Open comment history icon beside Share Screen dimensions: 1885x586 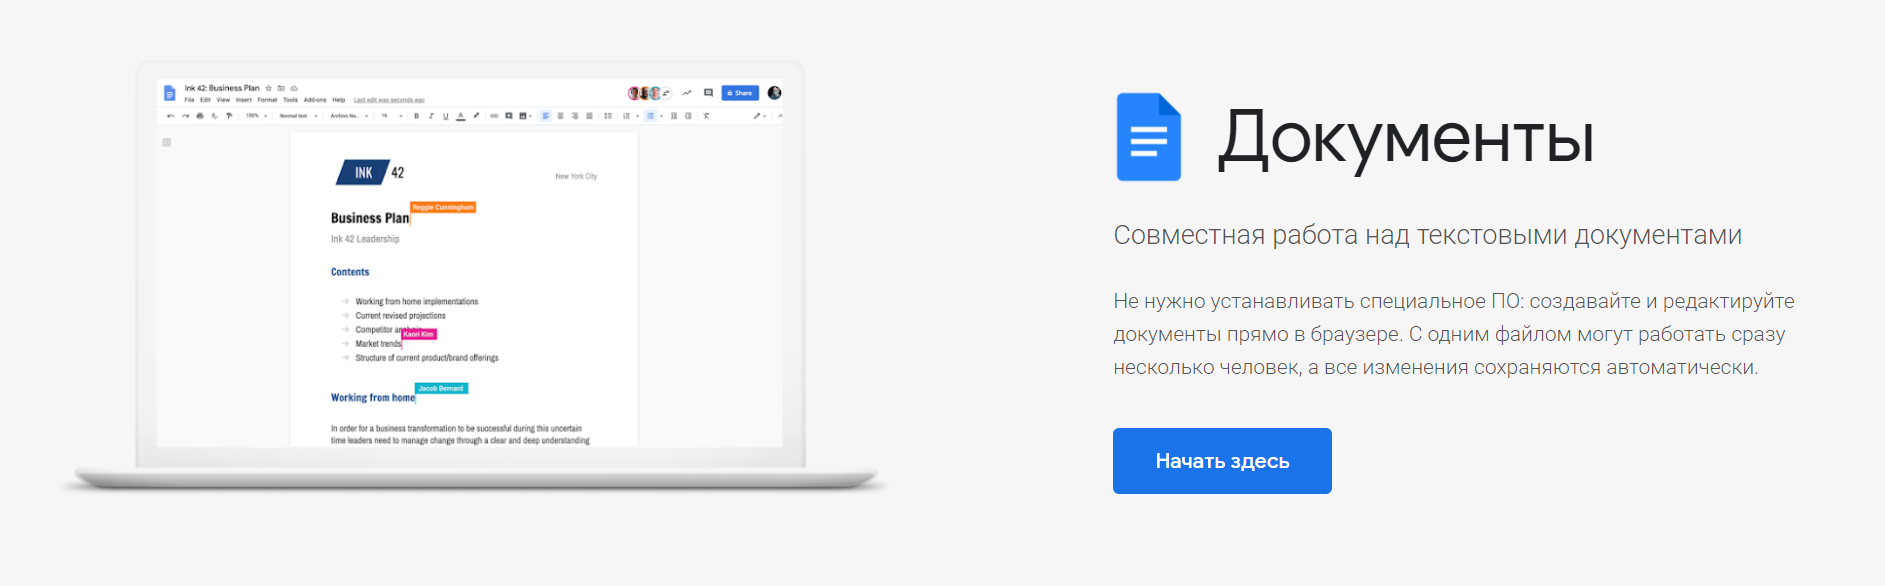[708, 93]
